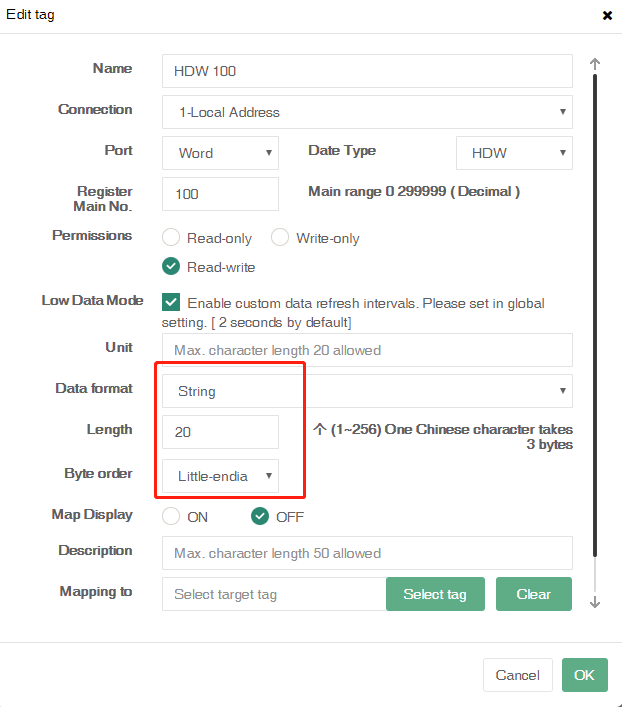Select the Write-only permission
622x707 pixels.
[280, 238]
